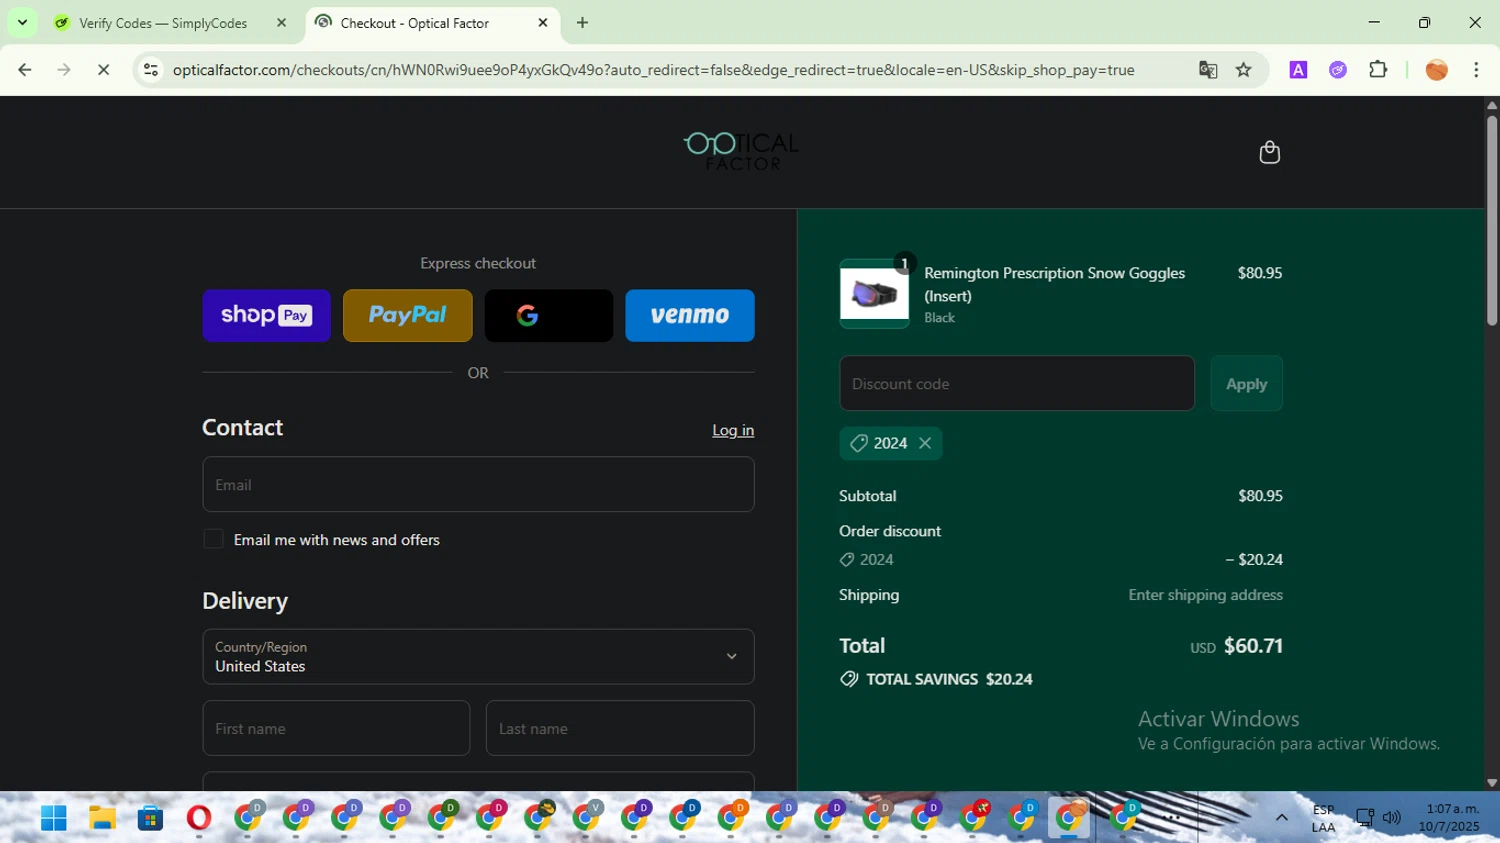Focus the Discount code field

pos(1017,383)
